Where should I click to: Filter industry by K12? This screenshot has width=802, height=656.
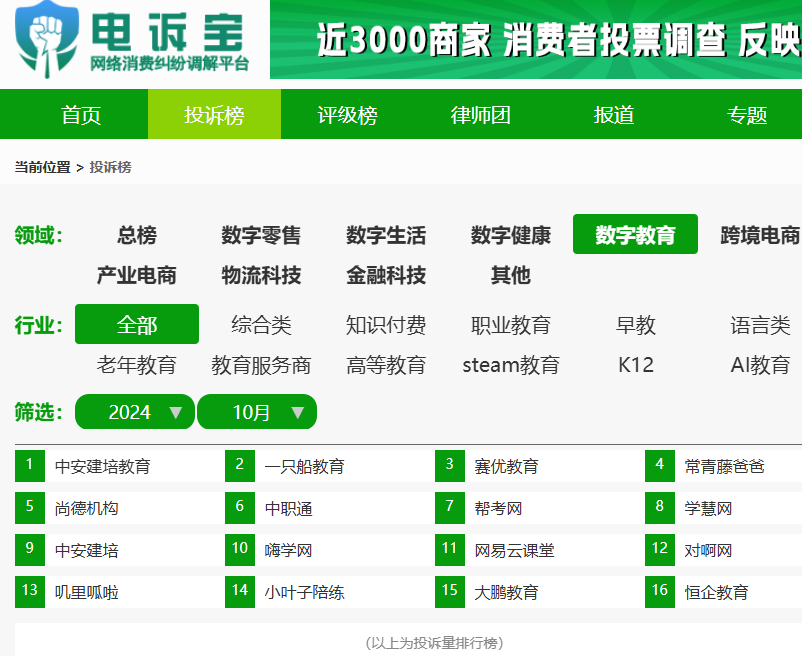[635, 365]
